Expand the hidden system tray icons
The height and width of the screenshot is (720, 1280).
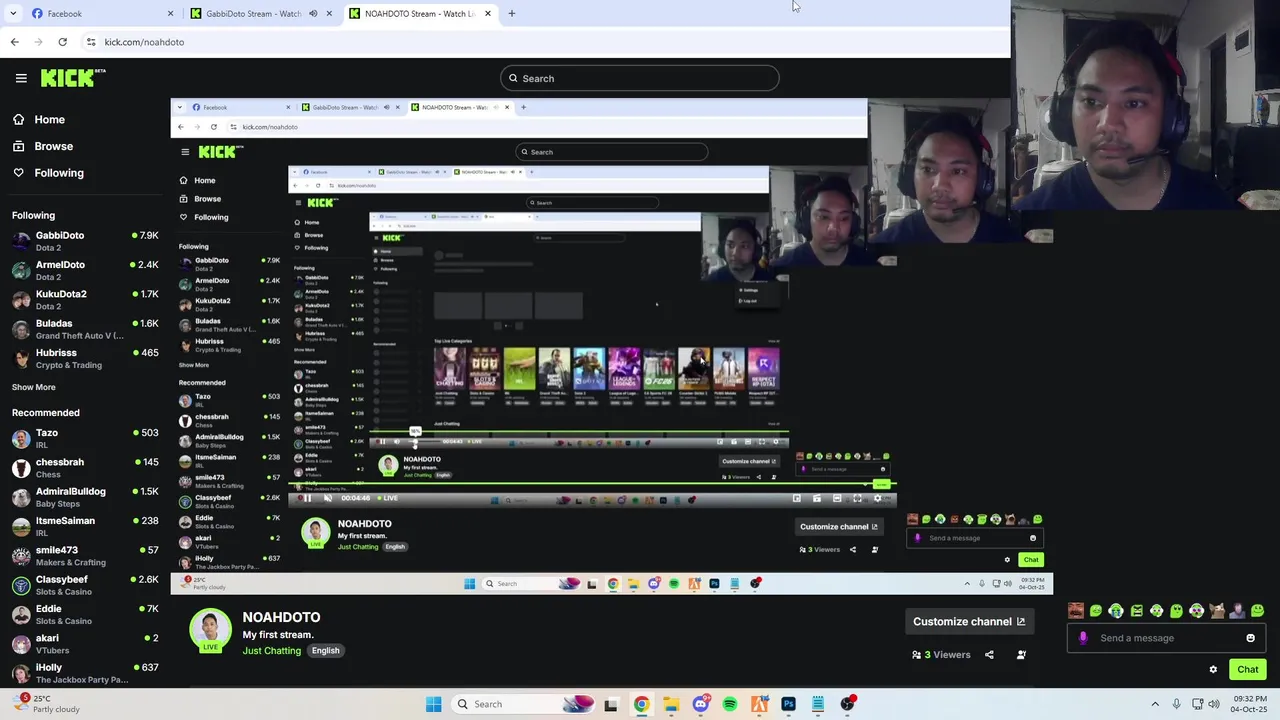click(x=1155, y=704)
